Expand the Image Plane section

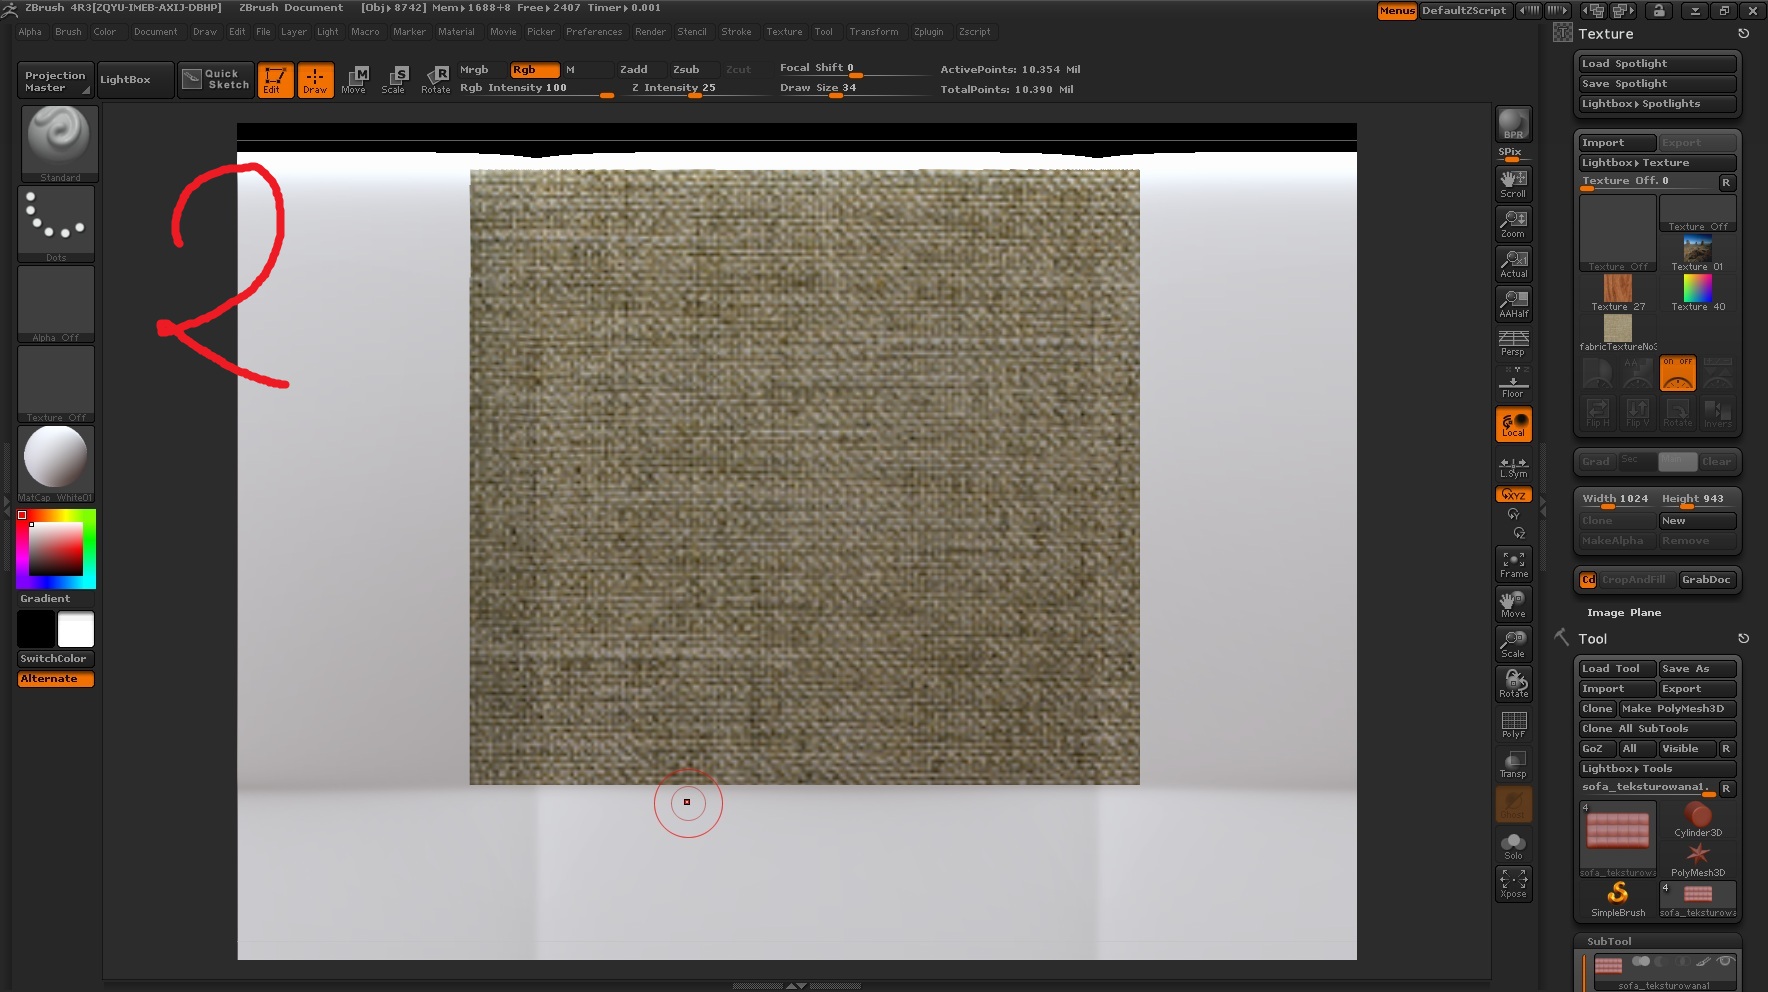pos(1624,613)
